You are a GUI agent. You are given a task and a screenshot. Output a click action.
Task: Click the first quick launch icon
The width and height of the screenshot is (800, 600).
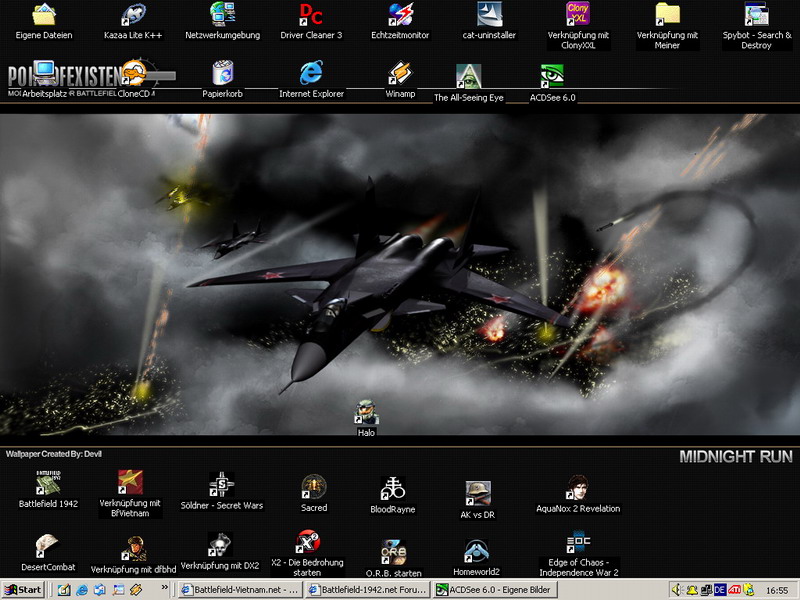64,590
